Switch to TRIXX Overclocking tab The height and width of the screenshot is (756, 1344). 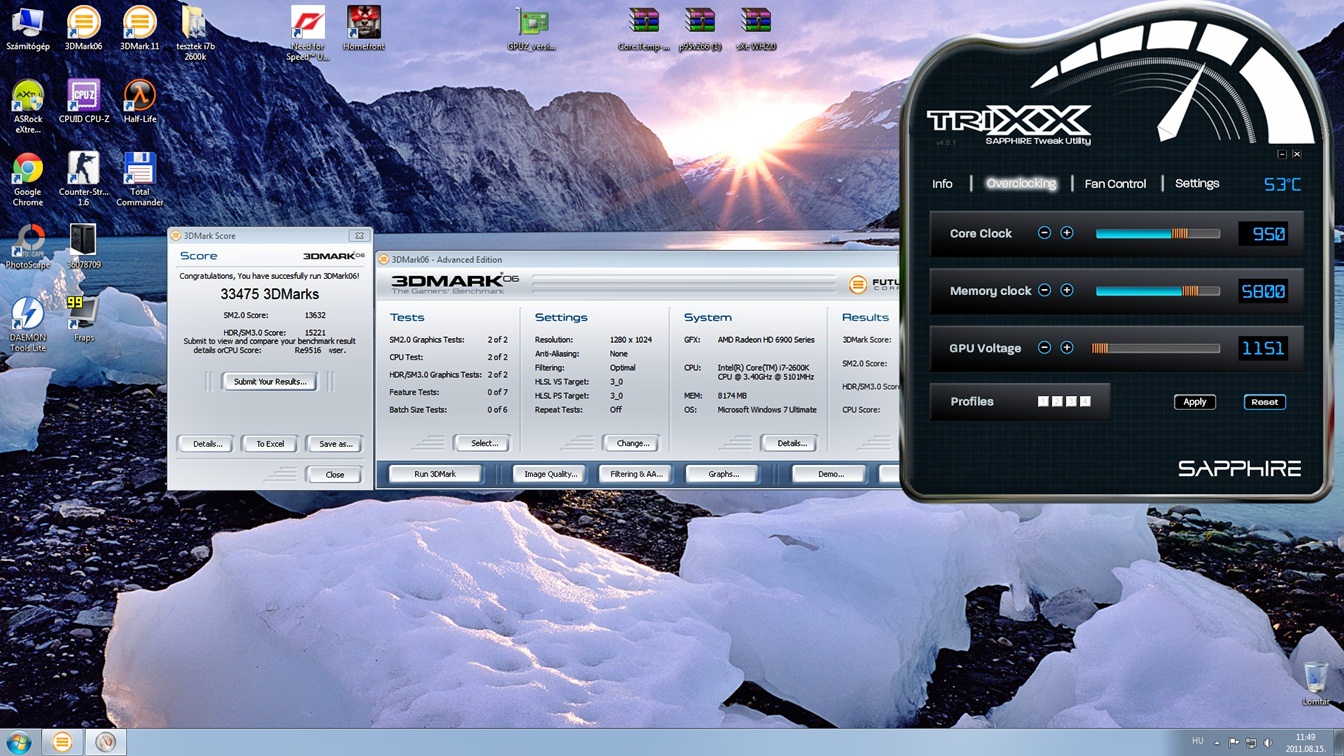pos(1021,184)
